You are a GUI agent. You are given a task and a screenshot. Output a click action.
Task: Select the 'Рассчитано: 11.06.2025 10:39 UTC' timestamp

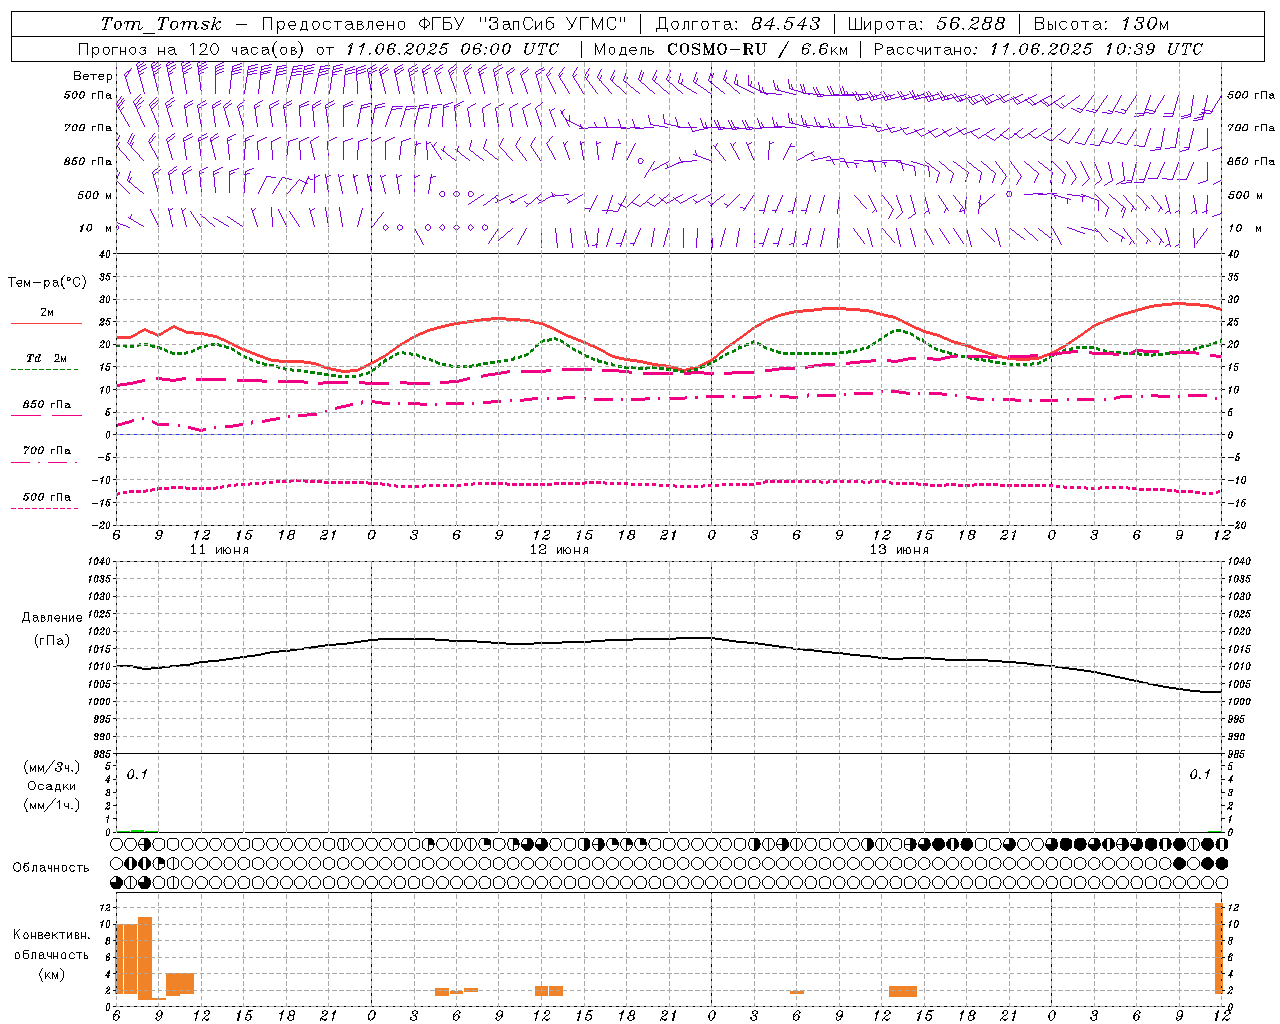(1038, 49)
